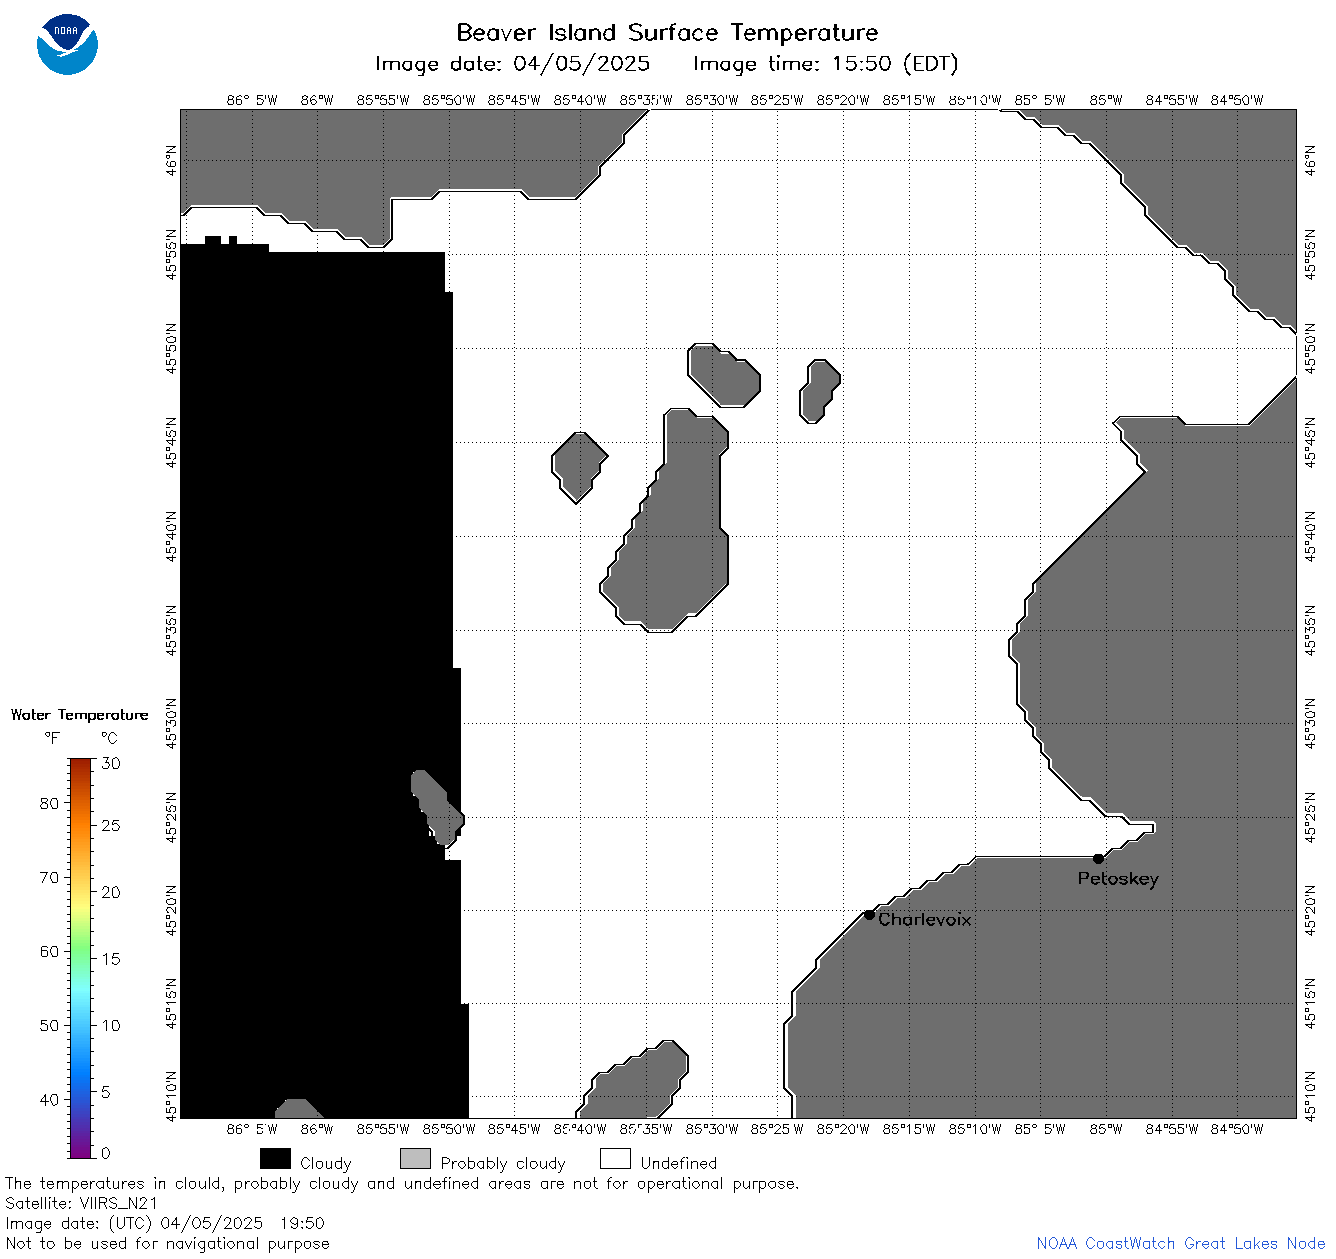Click the 'Undefined' legend label text
This screenshot has width=1336, height=1259.
679,1163
